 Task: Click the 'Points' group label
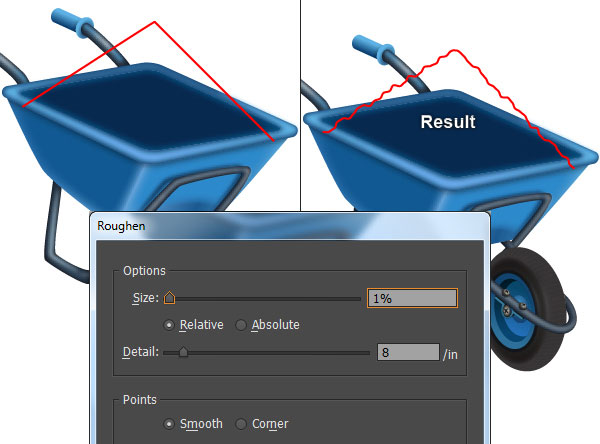[140, 400]
